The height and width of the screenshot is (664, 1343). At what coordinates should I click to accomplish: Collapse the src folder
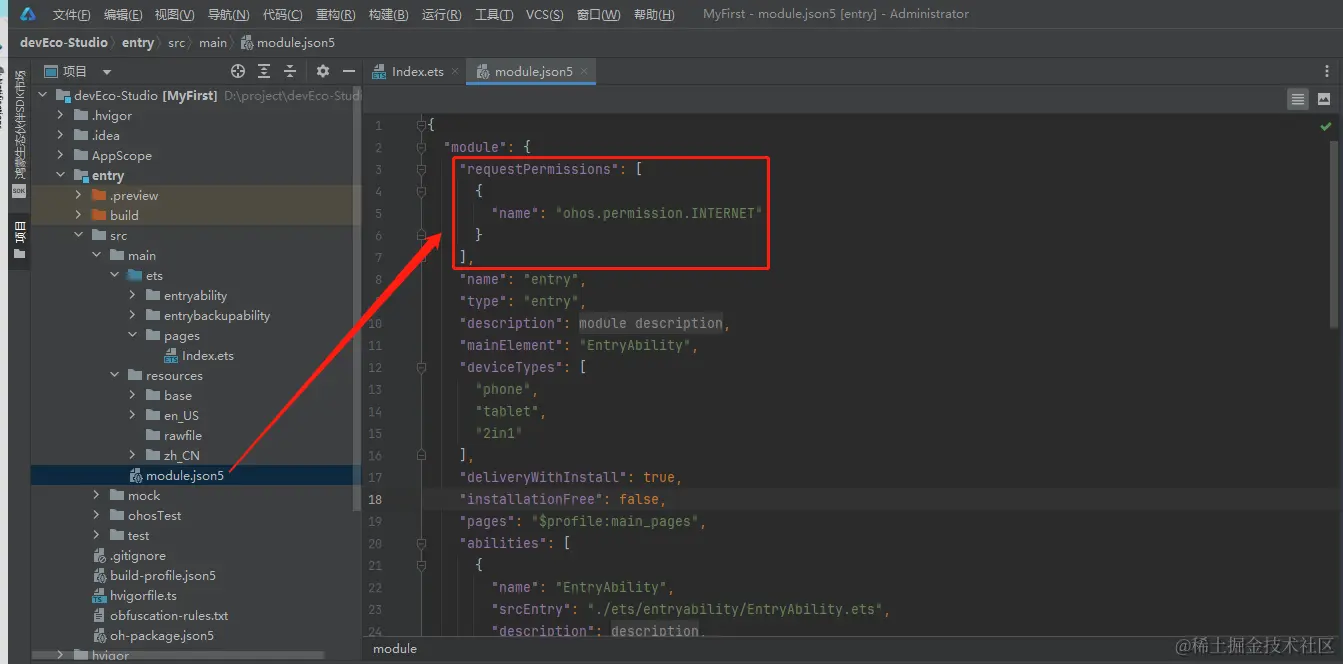tap(79, 235)
